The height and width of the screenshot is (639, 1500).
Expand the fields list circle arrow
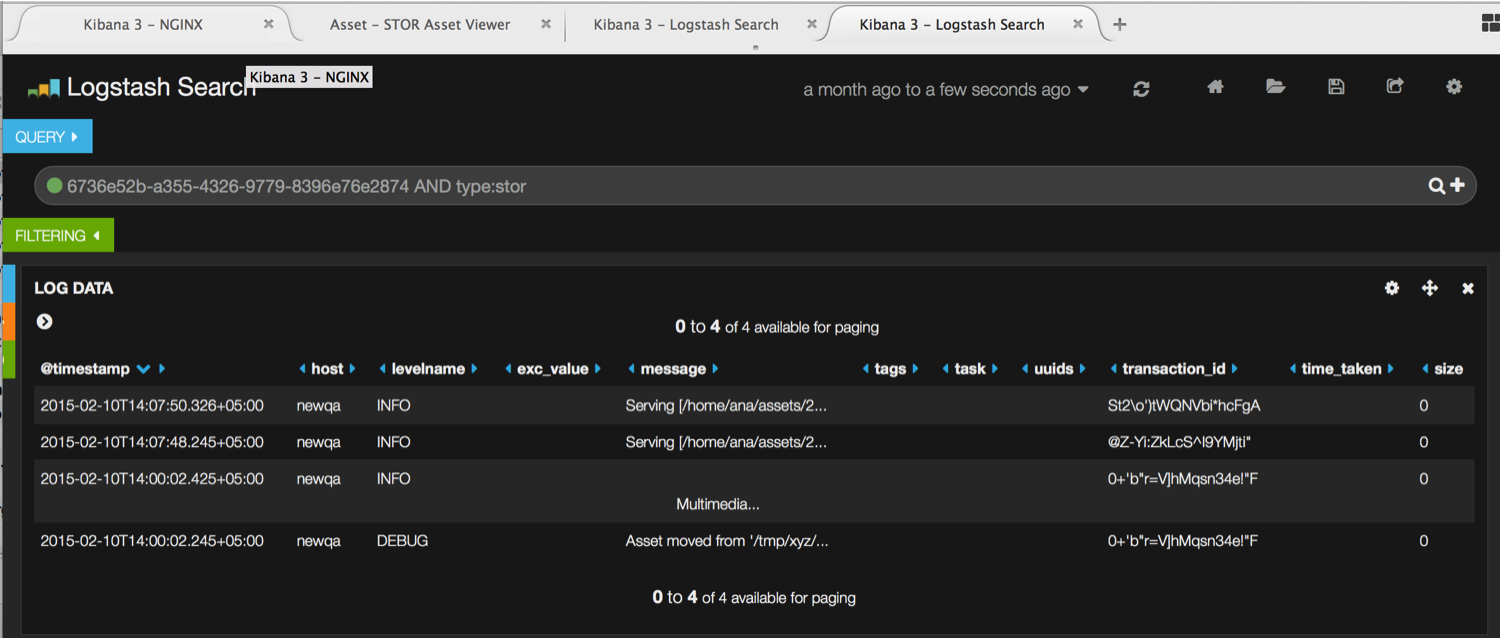tap(44, 321)
